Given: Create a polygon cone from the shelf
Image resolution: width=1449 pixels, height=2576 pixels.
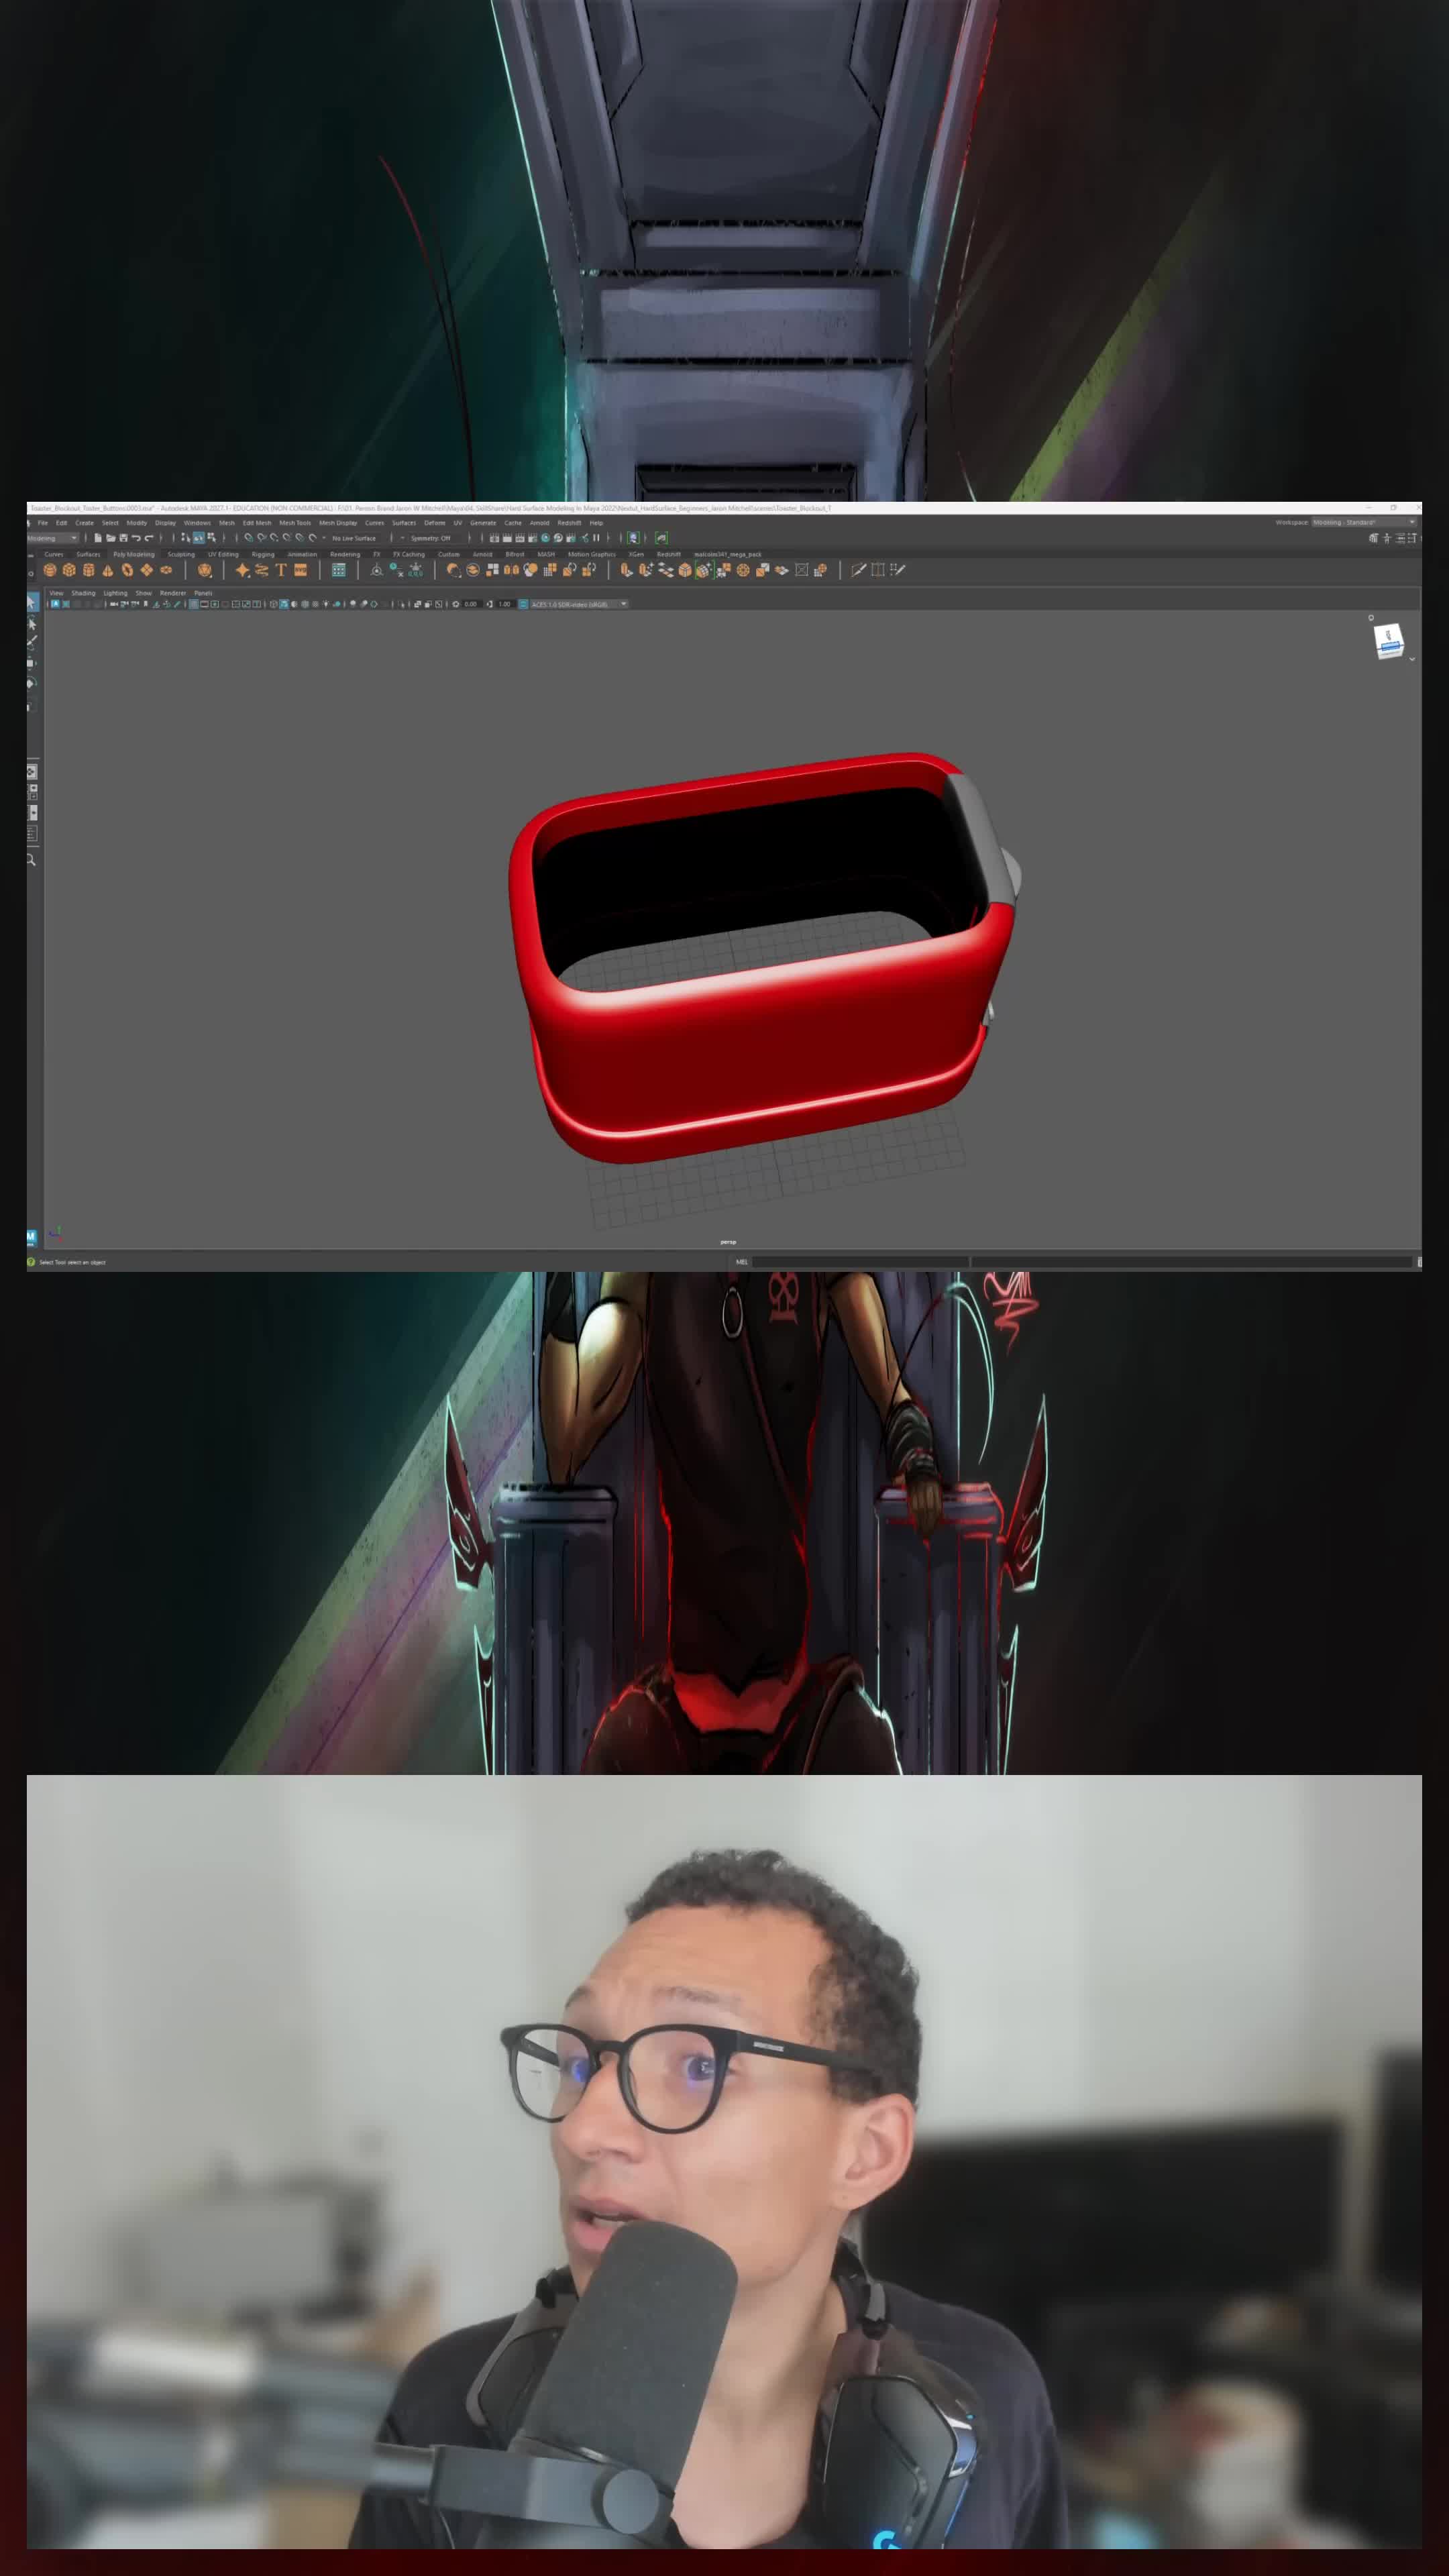Looking at the screenshot, I should [108, 570].
